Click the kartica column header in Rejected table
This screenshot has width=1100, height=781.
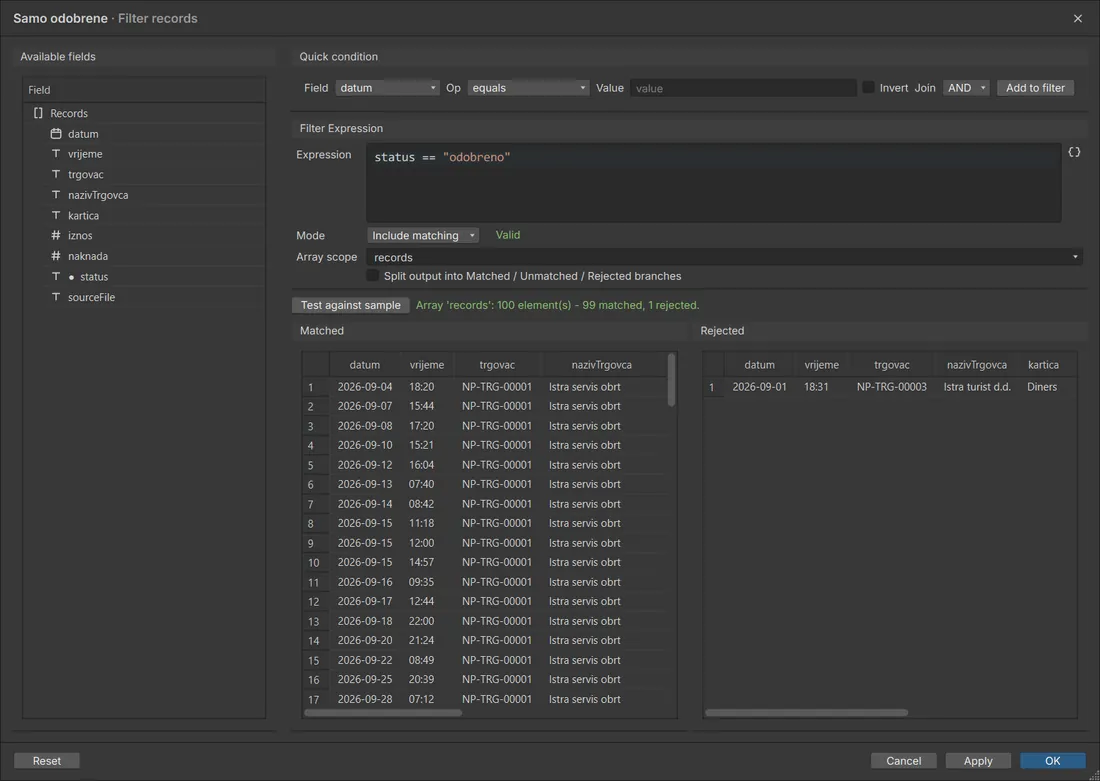coord(1043,365)
